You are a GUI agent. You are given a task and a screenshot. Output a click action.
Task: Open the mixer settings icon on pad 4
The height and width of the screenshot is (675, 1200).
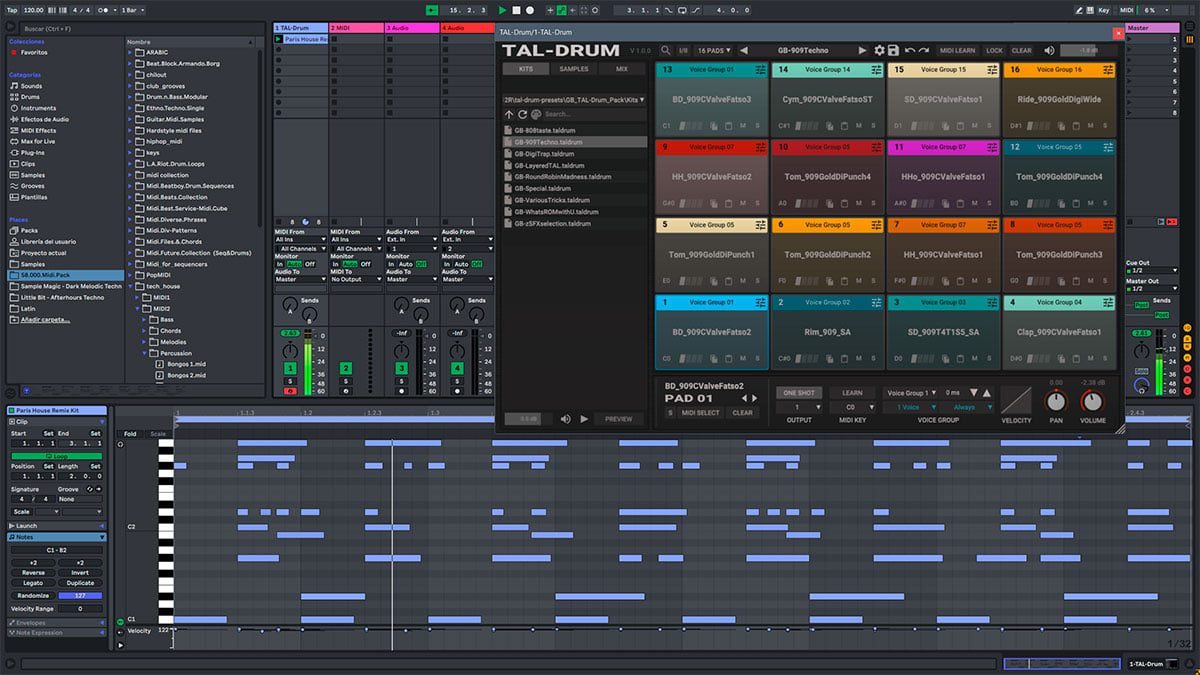point(1108,302)
